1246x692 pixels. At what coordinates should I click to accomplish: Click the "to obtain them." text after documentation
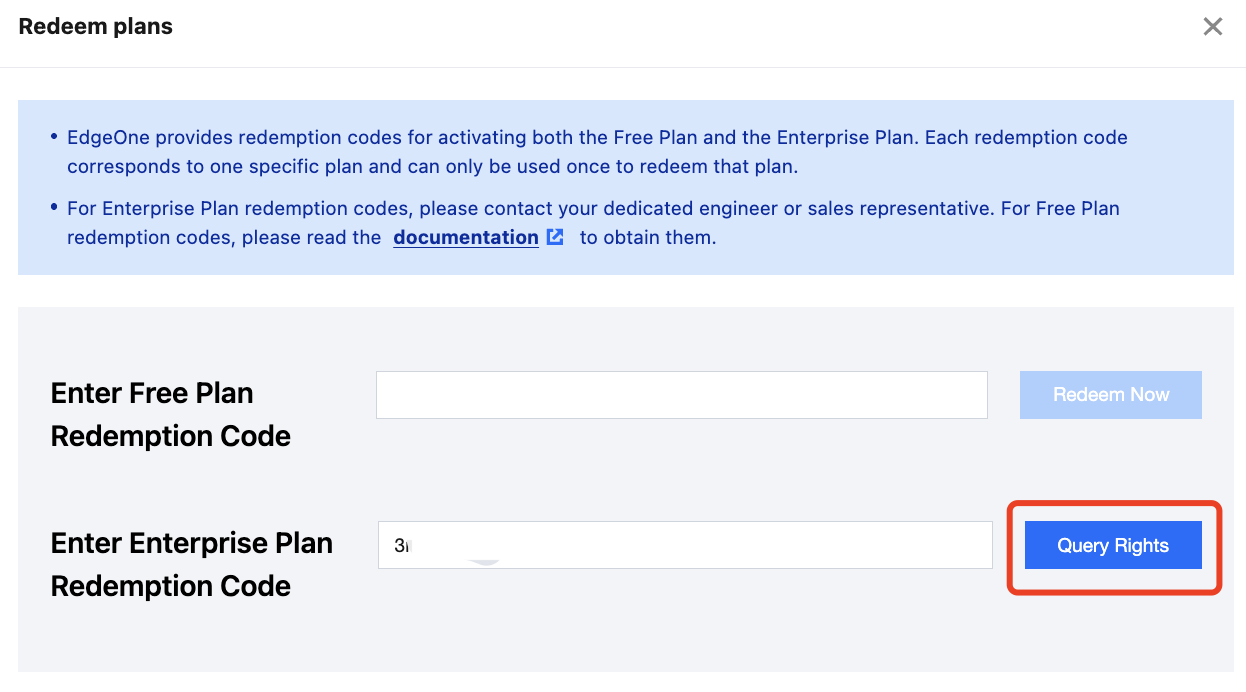[648, 238]
